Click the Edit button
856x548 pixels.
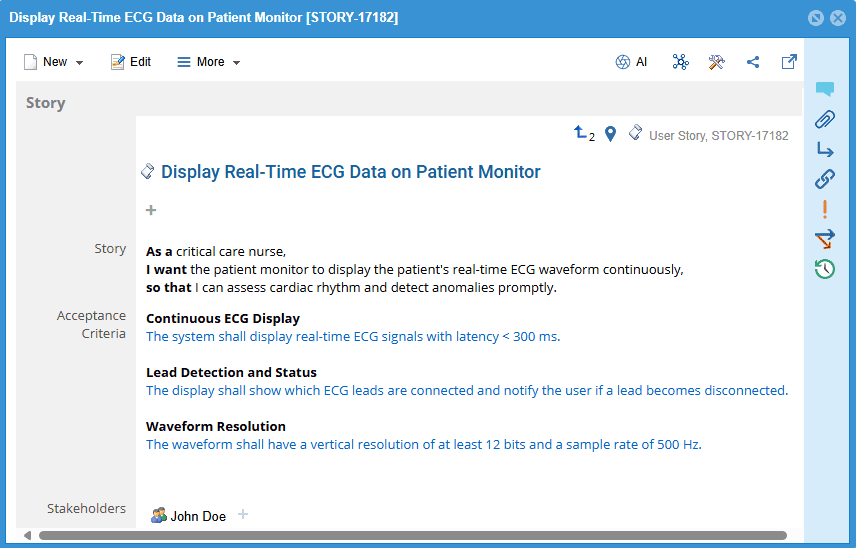(131, 62)
